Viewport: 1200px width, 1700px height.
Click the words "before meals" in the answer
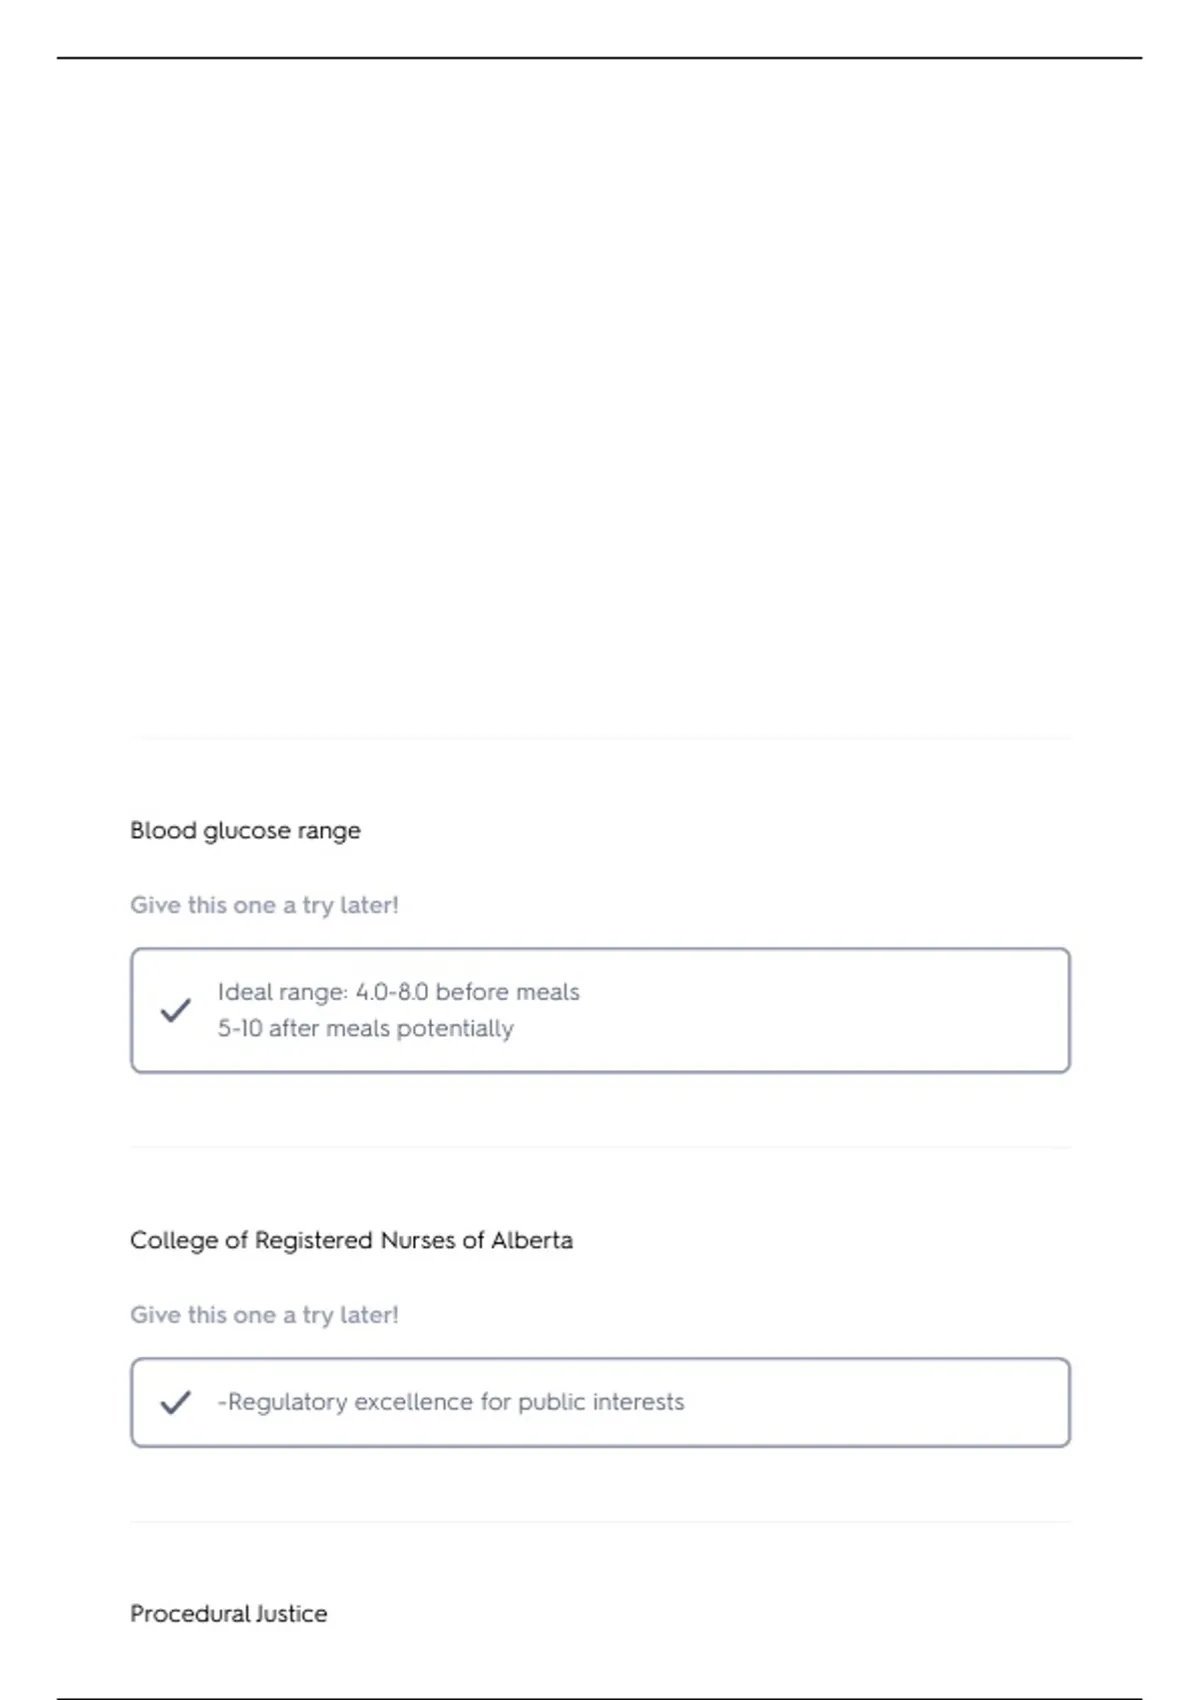point(507,992)
